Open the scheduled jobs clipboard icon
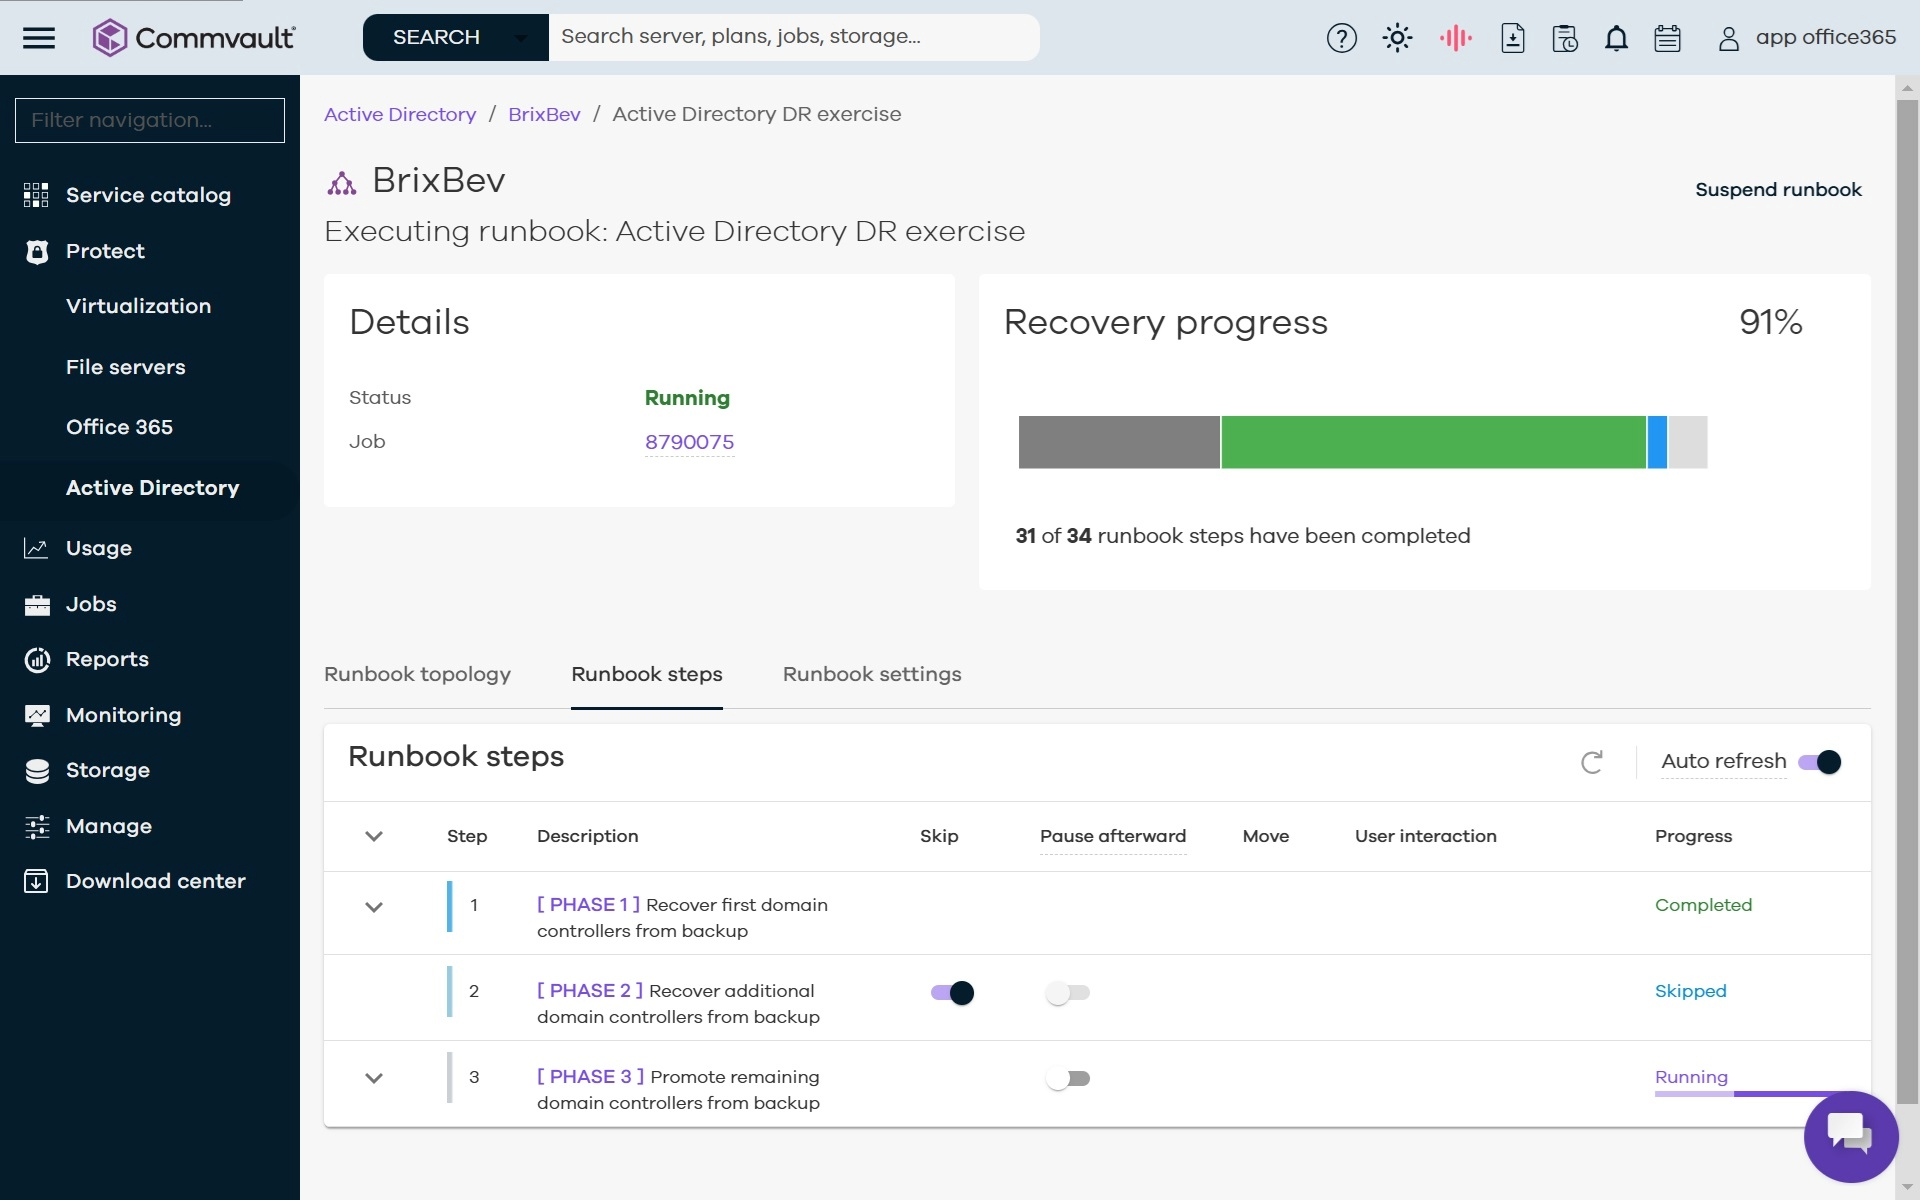 (1564, 38)
